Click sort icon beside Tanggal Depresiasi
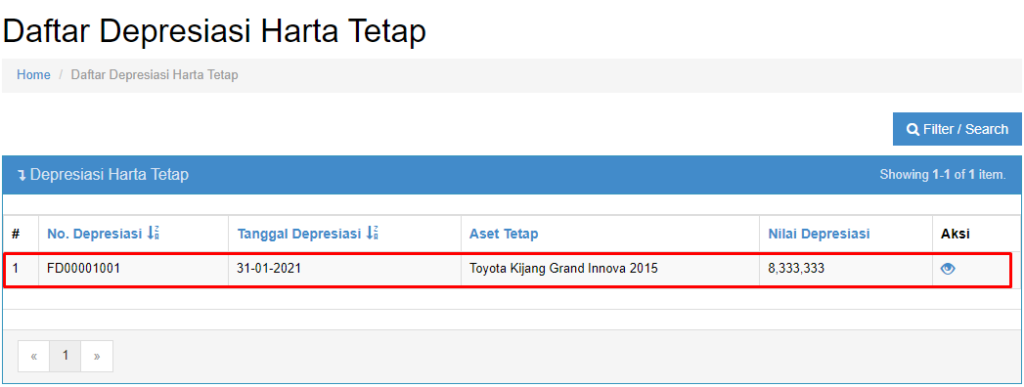 (x=372, y=233)
